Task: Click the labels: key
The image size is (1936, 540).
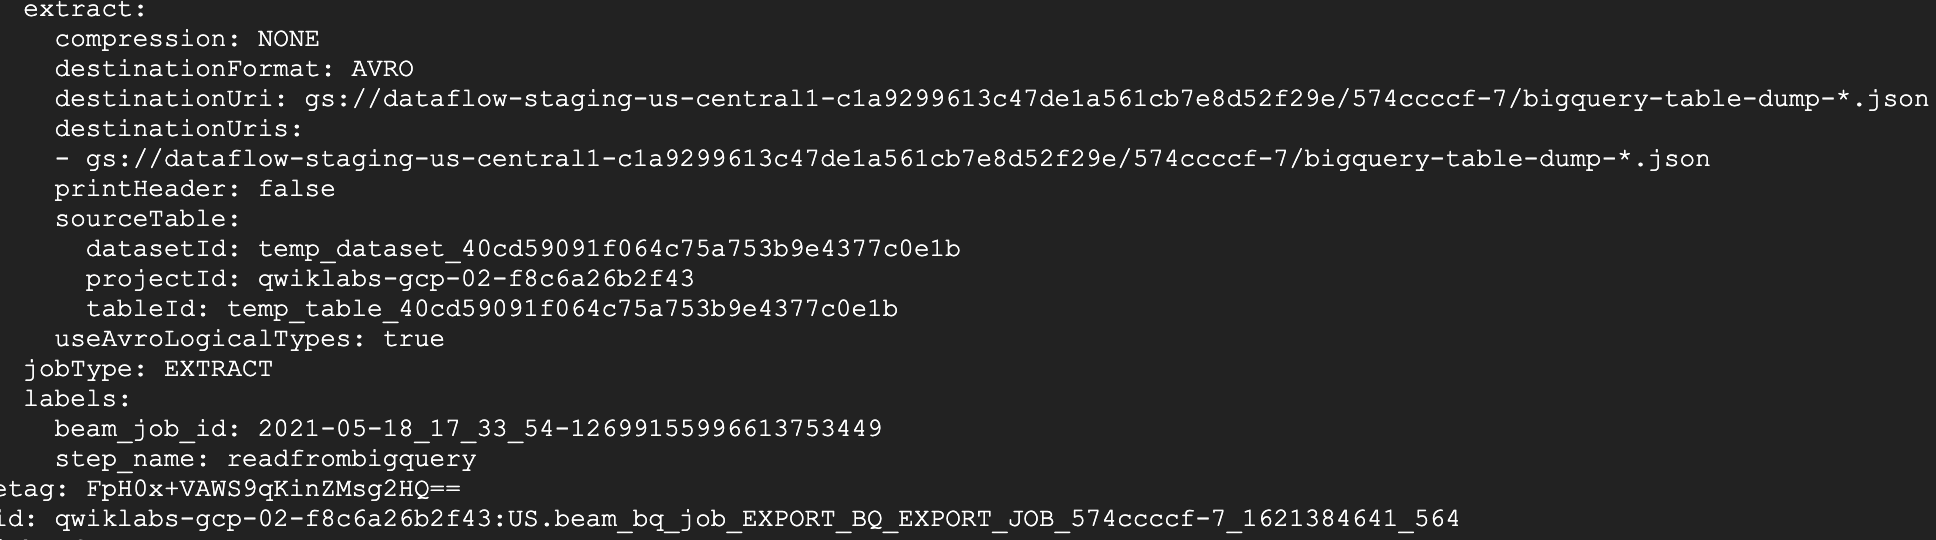Action: tap(78, 399)
